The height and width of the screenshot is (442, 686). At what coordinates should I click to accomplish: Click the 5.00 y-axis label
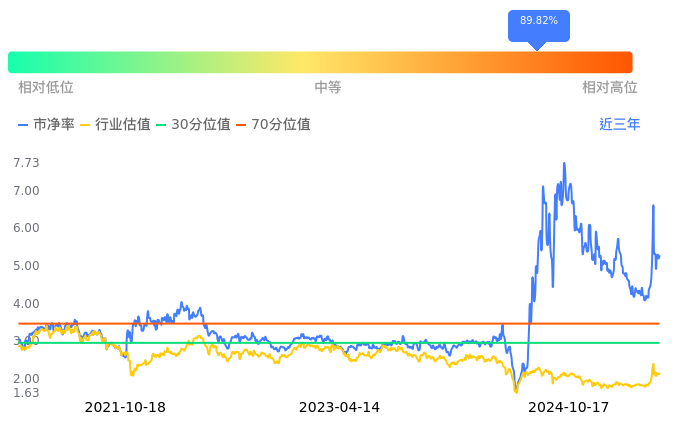click(x=26, y=266)
